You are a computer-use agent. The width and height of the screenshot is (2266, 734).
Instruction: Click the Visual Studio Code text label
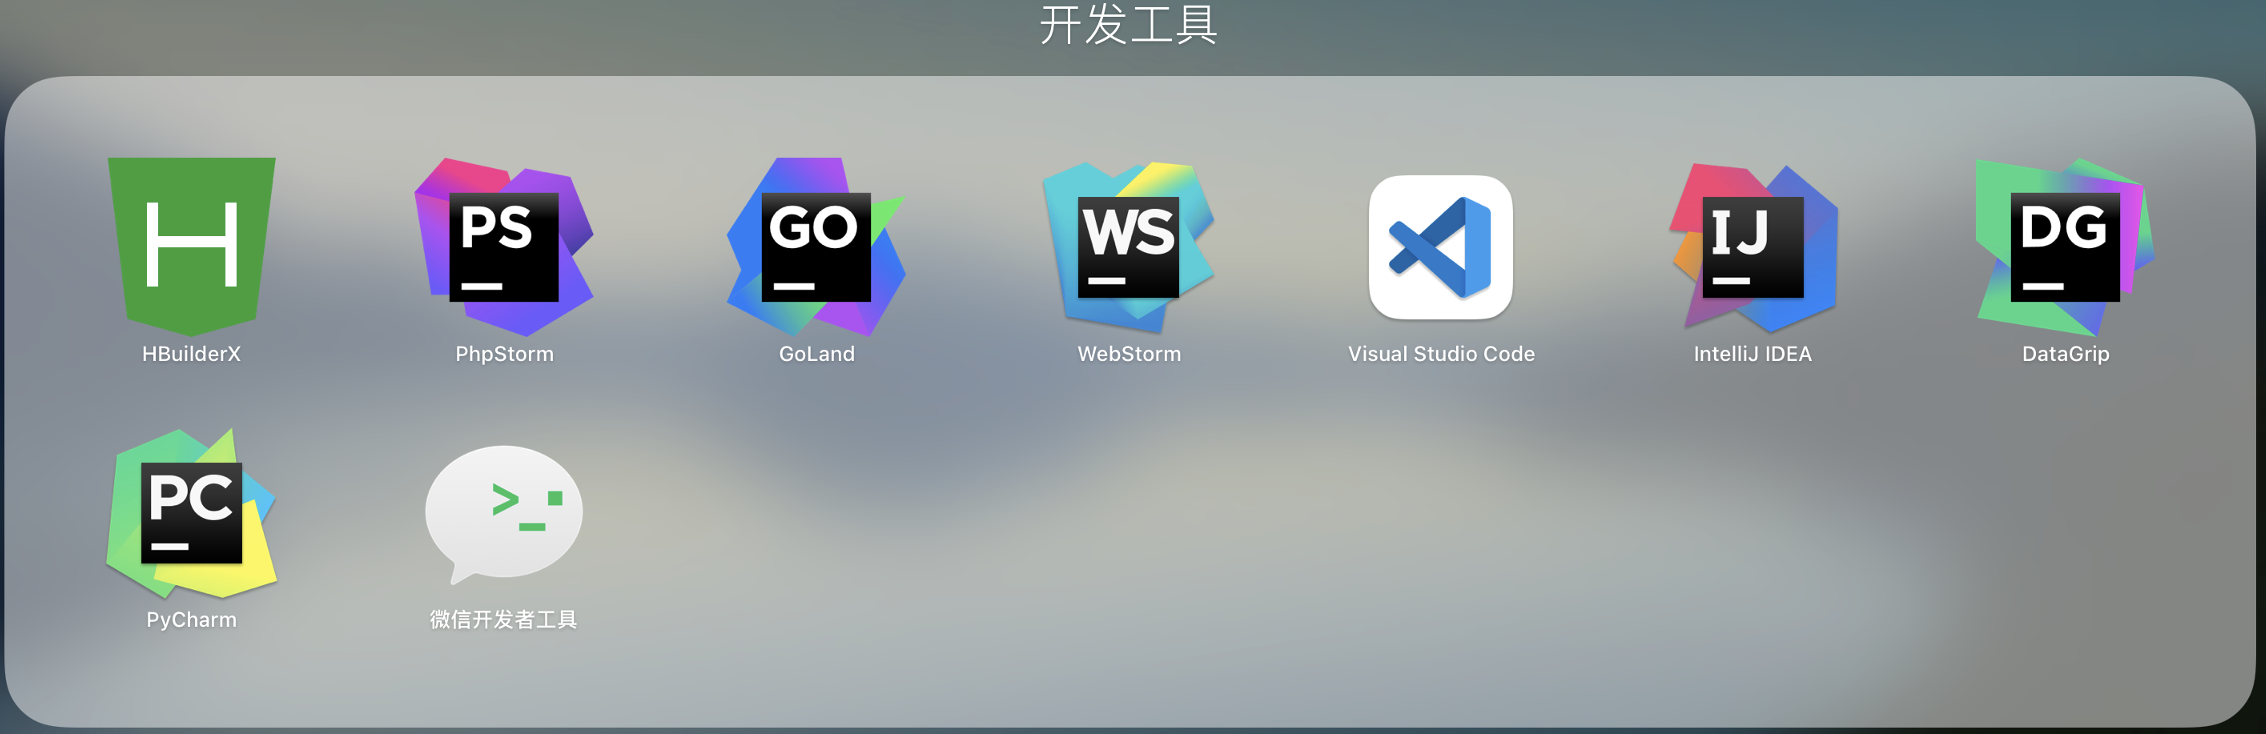tap(1440, 354)
